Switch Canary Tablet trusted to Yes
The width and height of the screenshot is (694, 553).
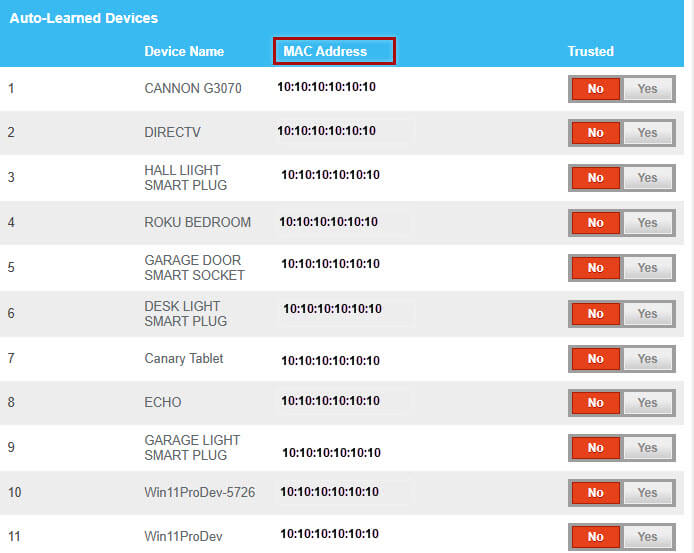(x=647, y=359)
